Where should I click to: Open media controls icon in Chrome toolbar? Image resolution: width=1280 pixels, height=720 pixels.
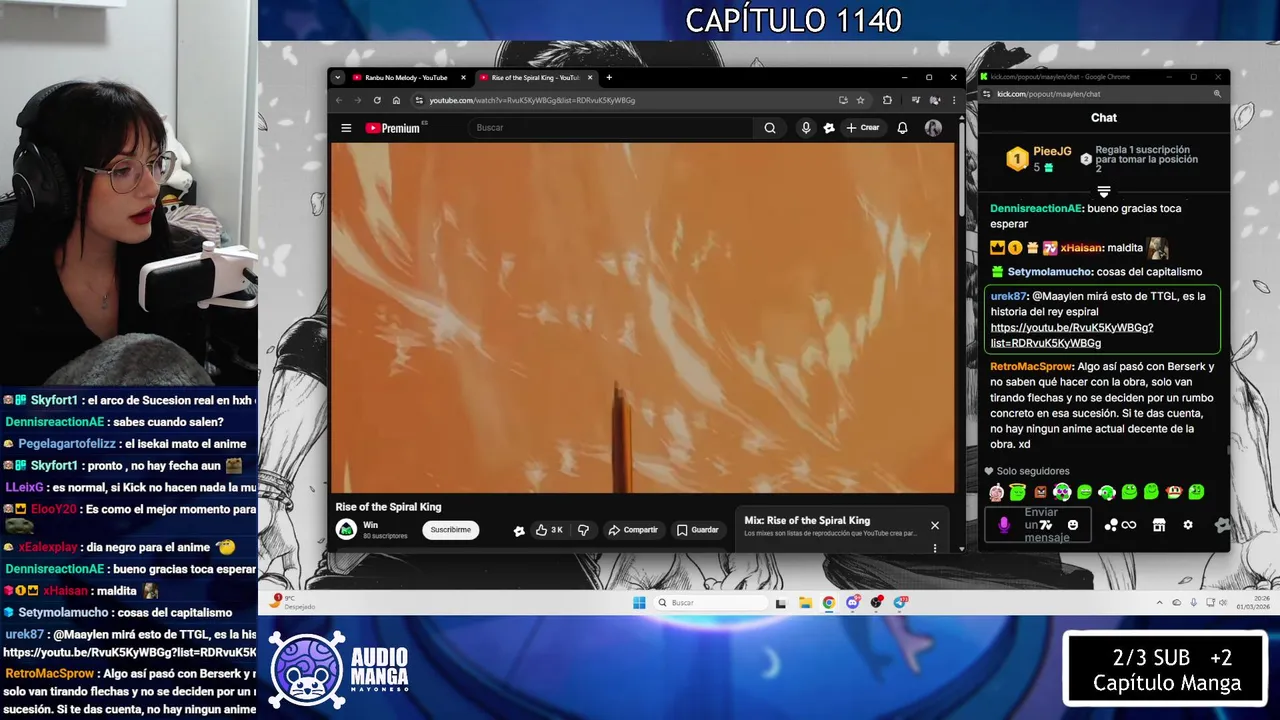tap(916, 100)
